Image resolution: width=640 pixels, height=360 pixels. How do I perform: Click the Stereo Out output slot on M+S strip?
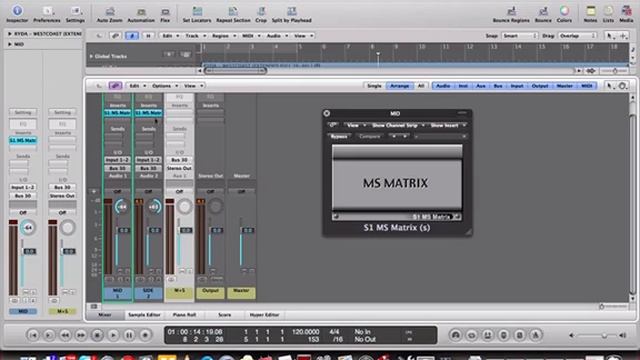pyautogui.click(x=179, y=168)
